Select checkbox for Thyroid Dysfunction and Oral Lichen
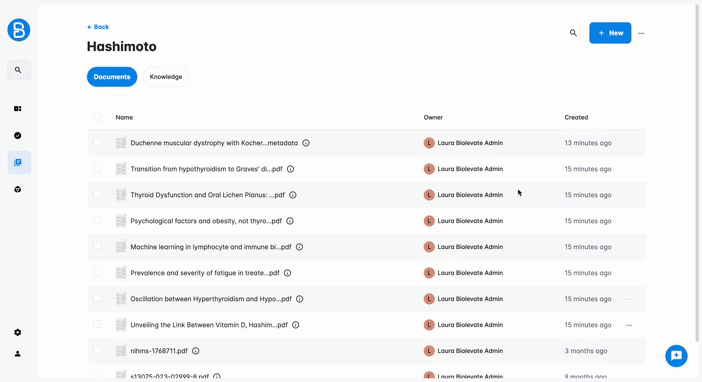The image size is (702, 382). tap(97, 194)
